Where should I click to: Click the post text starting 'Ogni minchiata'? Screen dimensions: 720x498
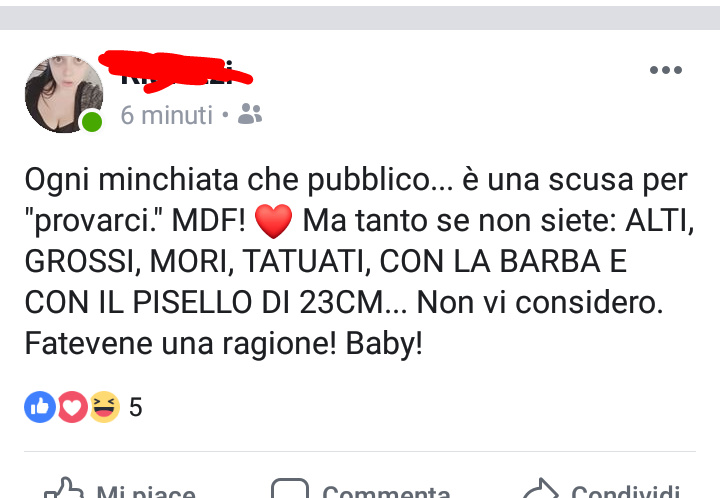(360, 262)
